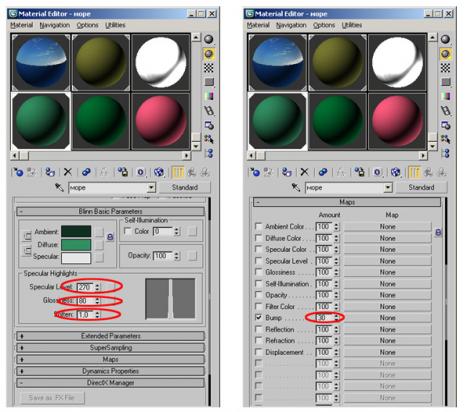Toggle Backlight icon in left editor sidebar

(x=209, y=54)
